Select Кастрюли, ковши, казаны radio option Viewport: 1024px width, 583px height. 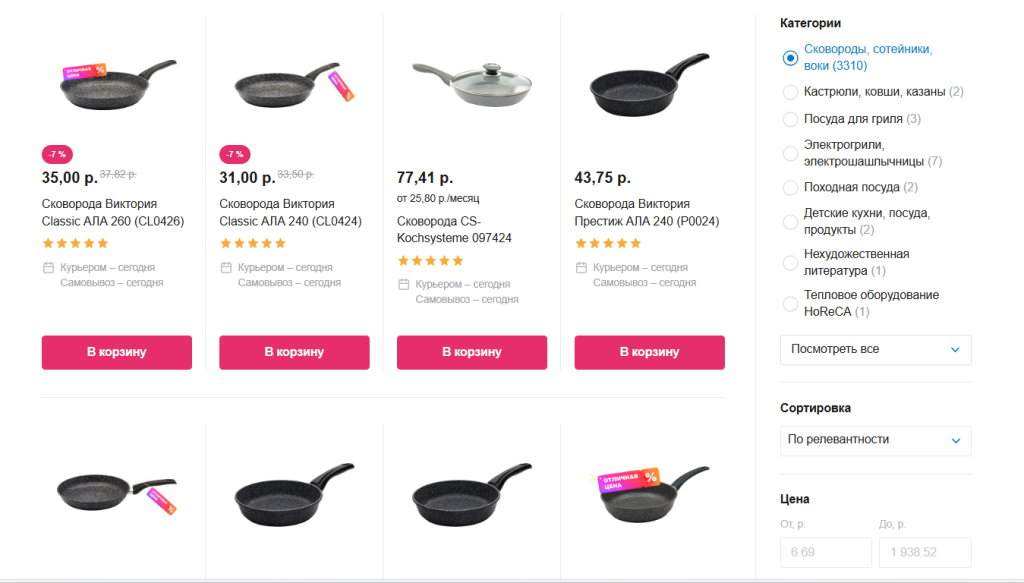click(790, 92)
